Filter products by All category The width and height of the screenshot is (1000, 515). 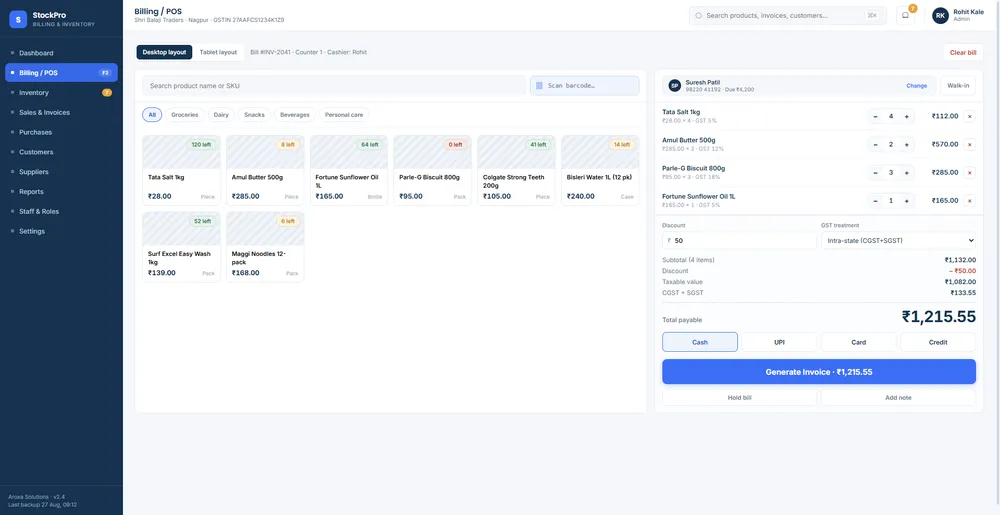(152, 115)
